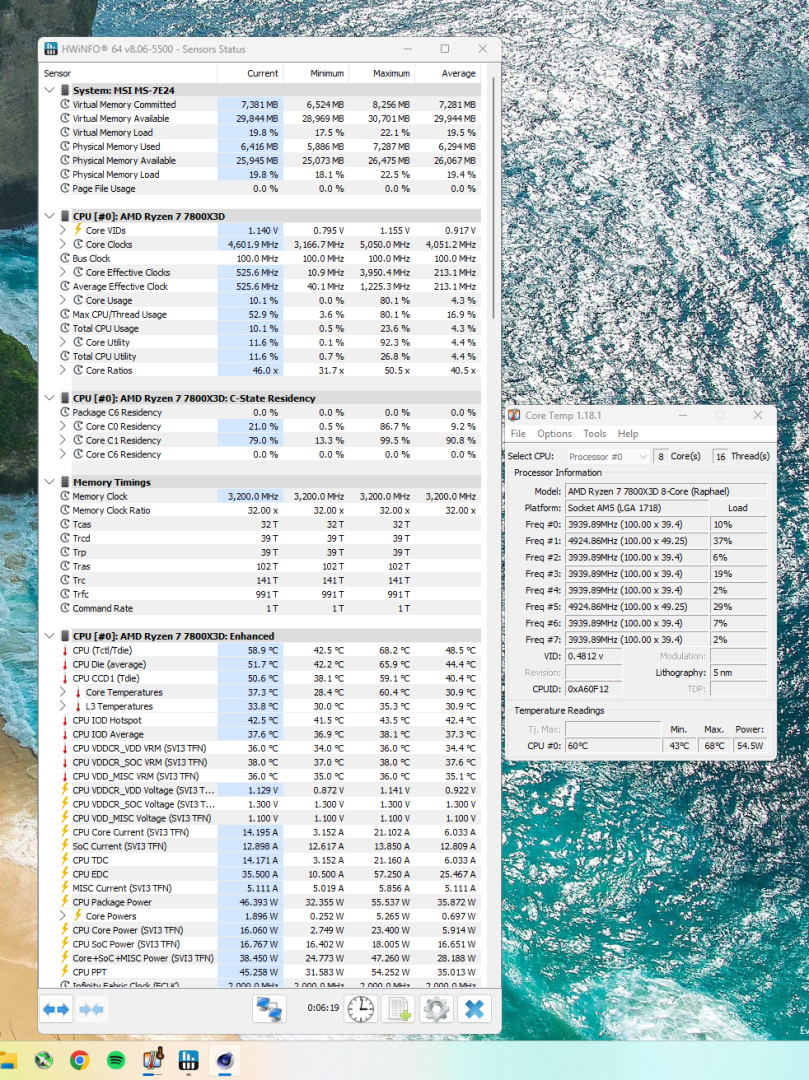This screenshot has width=809, height=1080.
Task: Click the CPU #0 60°C temperature reading
Action: tap(613, 746)
